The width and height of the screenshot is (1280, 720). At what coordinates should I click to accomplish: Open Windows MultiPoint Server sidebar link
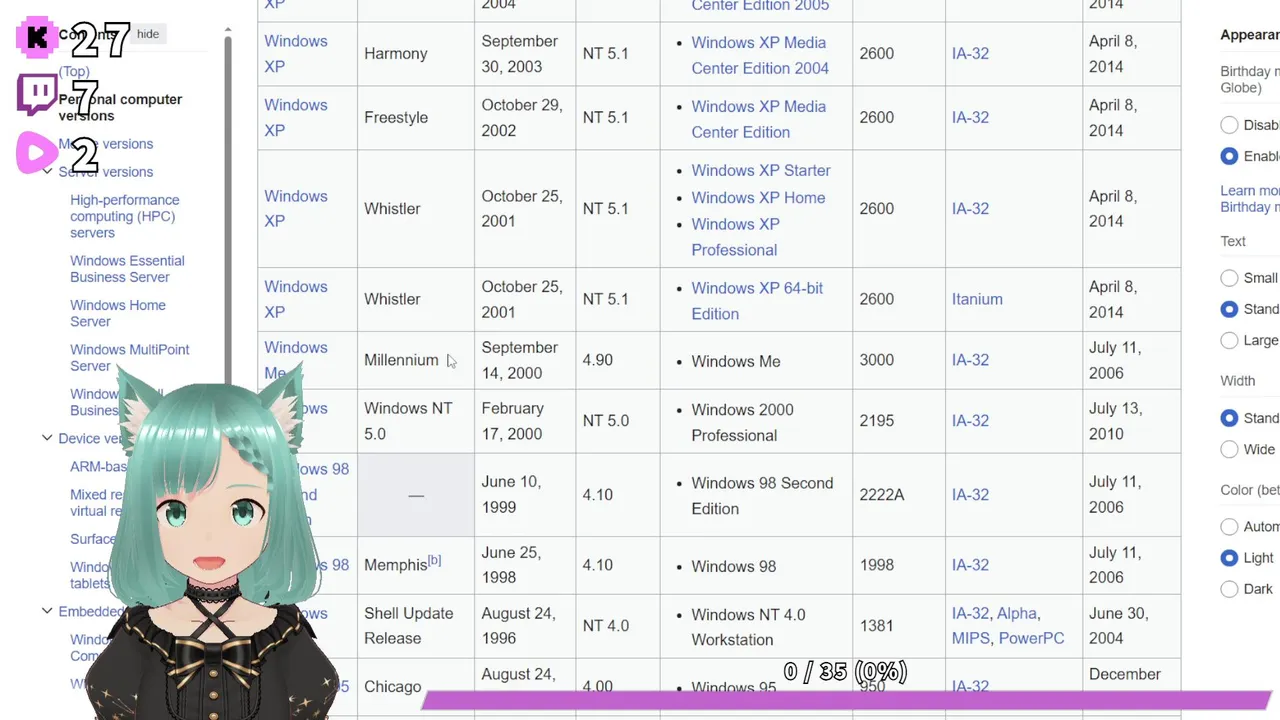130,357
